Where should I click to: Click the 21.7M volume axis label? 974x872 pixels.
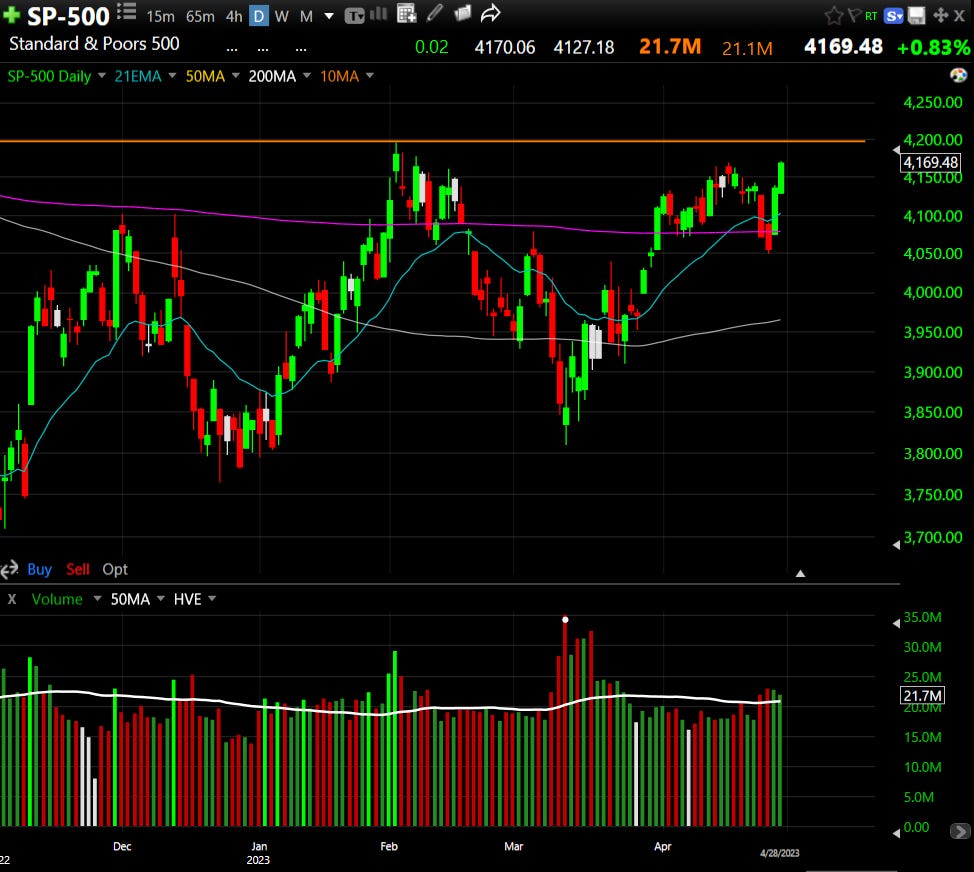click(922, 695)
